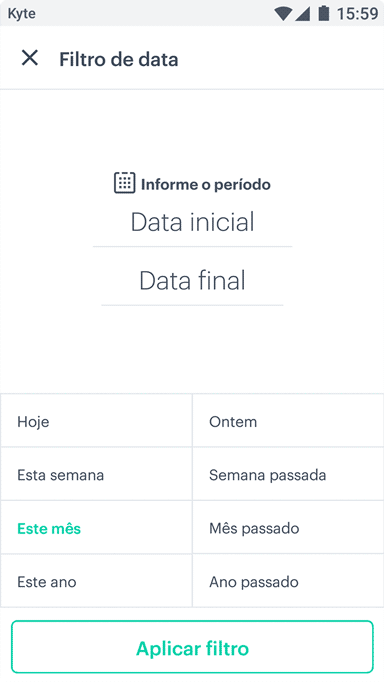This screenshot has height=682, width=384.
Task: Open the Data inicial date field
Action: pos(192,223)
